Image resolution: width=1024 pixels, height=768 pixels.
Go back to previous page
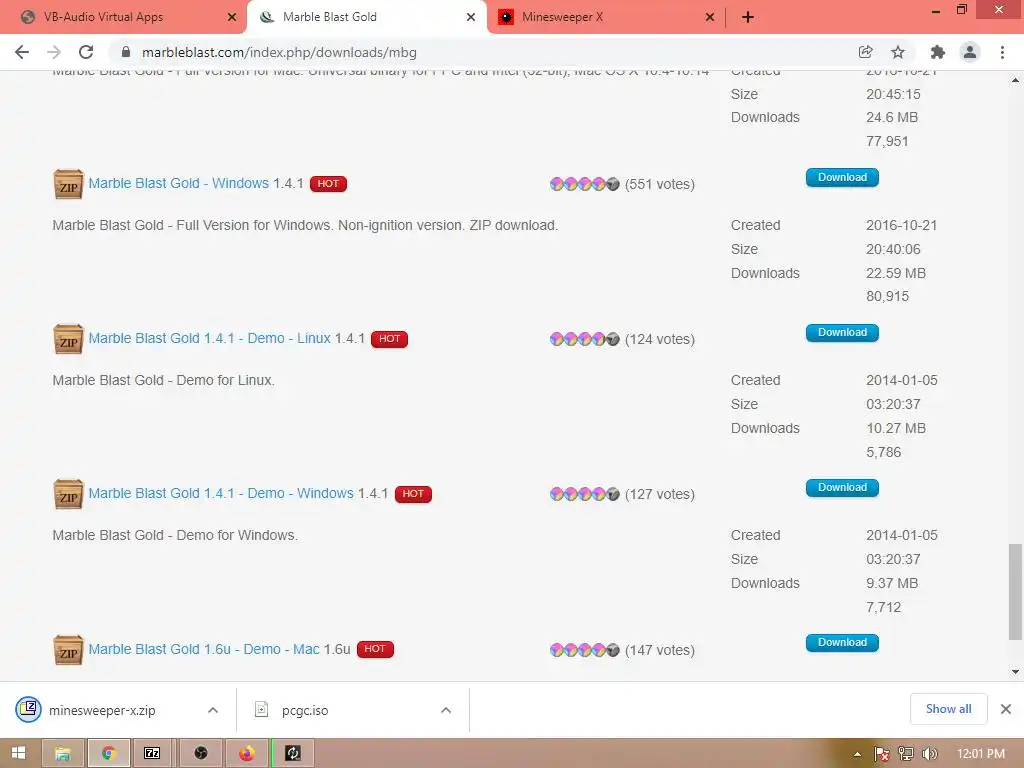coord(22,52)
